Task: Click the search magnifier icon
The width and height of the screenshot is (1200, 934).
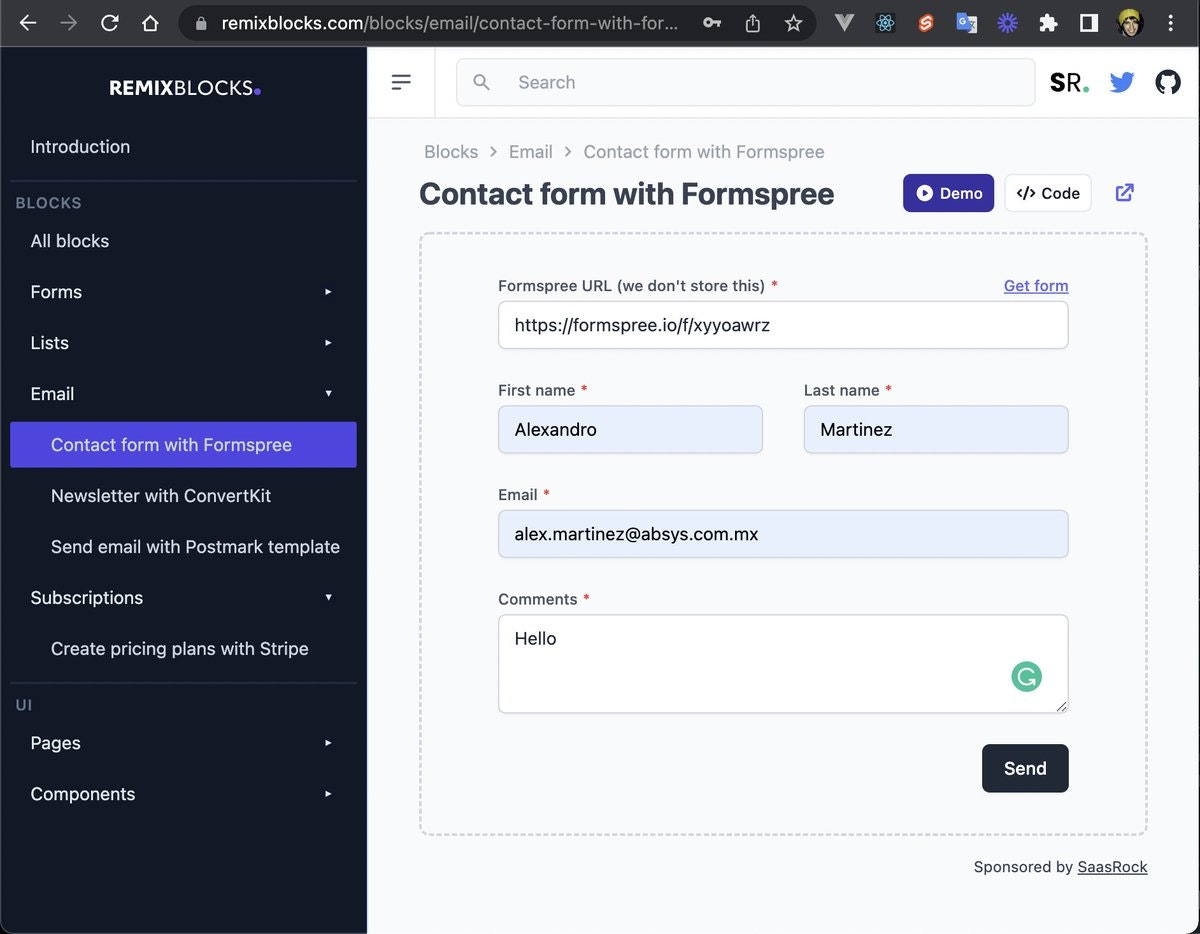Action: pyautogui.click(x=482, y=82)
